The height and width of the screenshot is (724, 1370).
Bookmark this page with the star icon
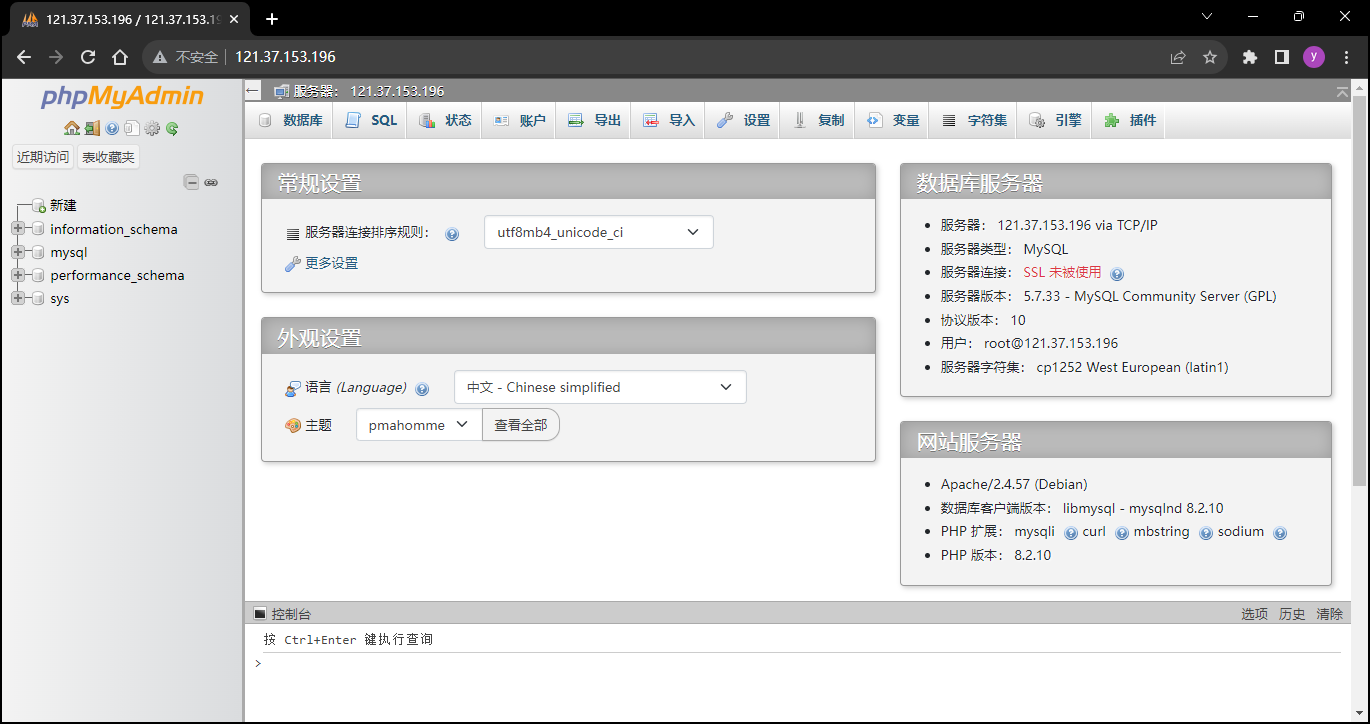1210,57
